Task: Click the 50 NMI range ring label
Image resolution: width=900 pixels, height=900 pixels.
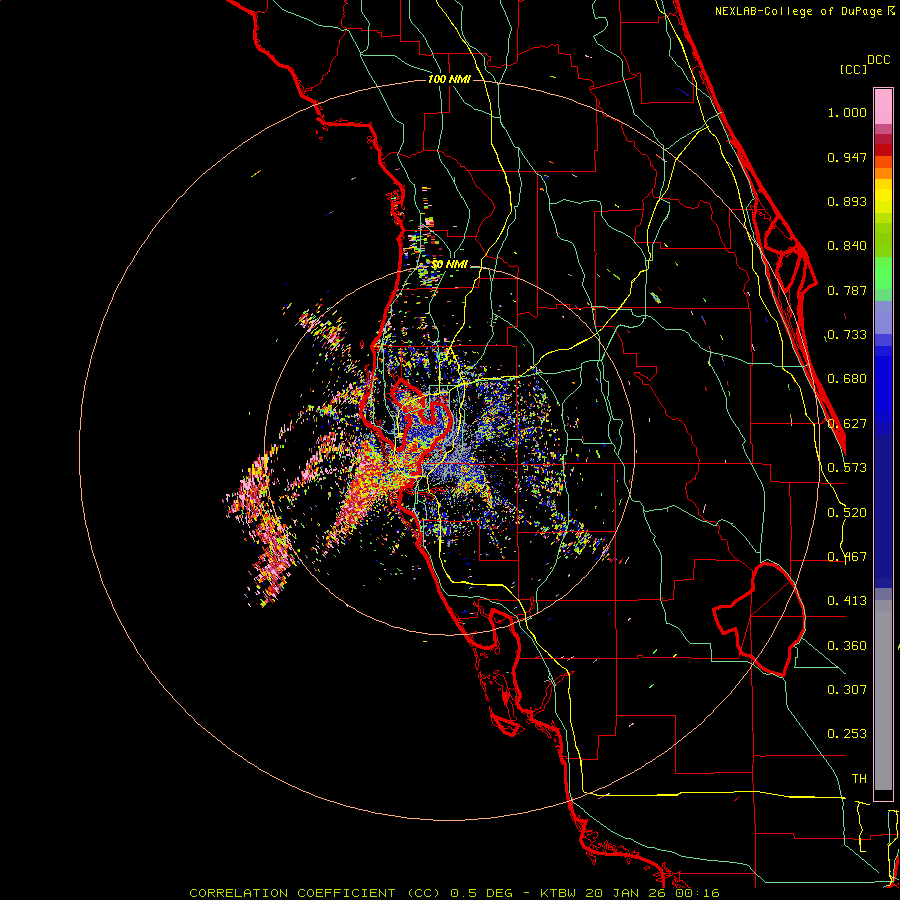Action: pos(449,265)
